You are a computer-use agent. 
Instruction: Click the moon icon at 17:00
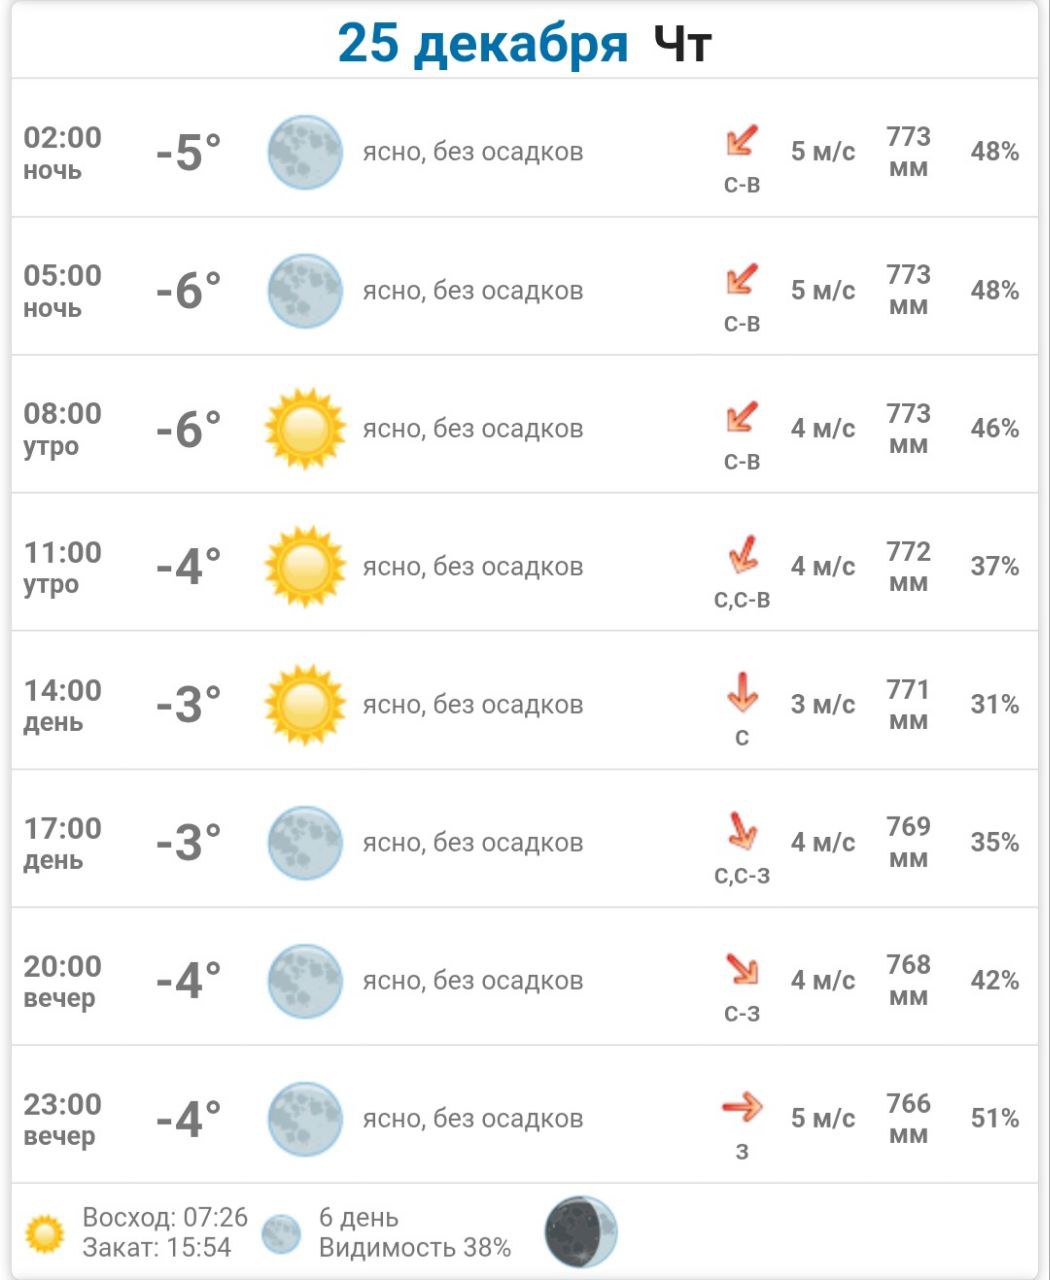(x=305, y=843)
